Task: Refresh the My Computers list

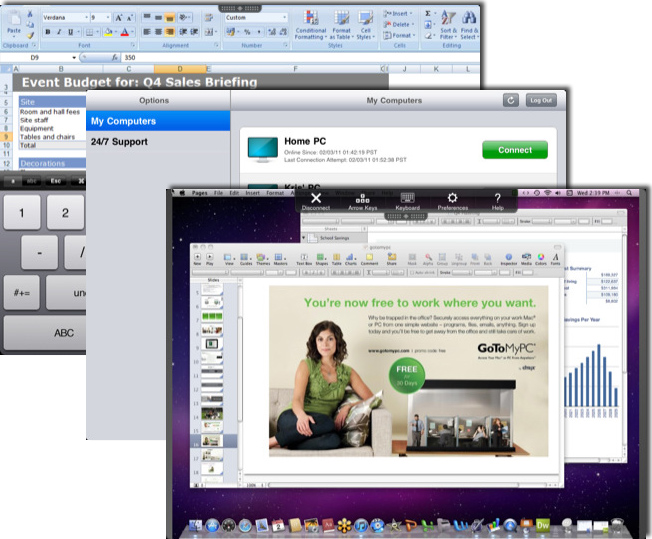Action: click(x=511, y=100)
